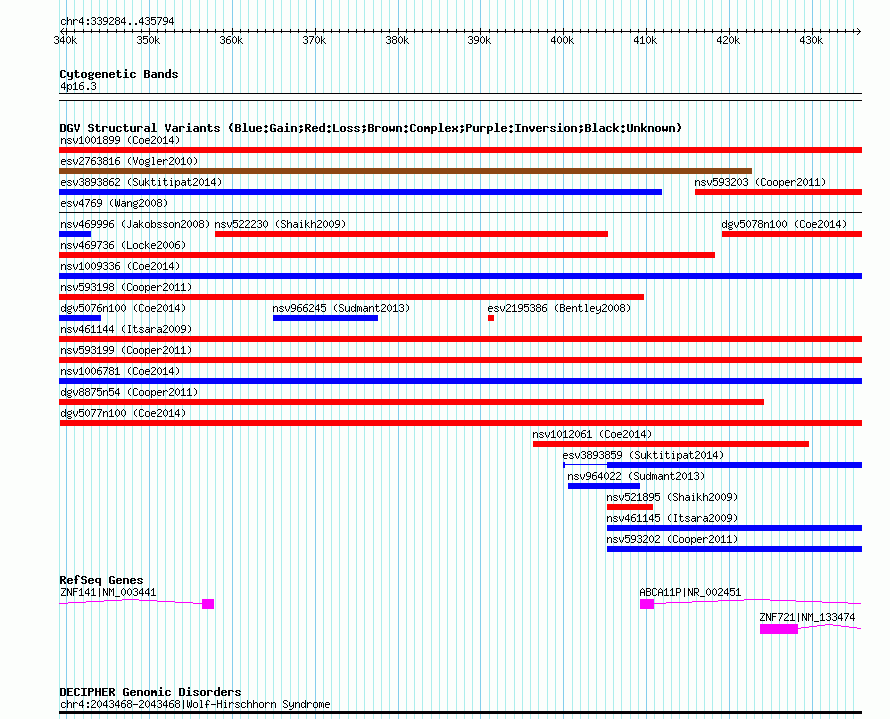Select the red nsv1012061 loss bar
Image resolution: width=890 pixels, height=719 pixels.
671,444
